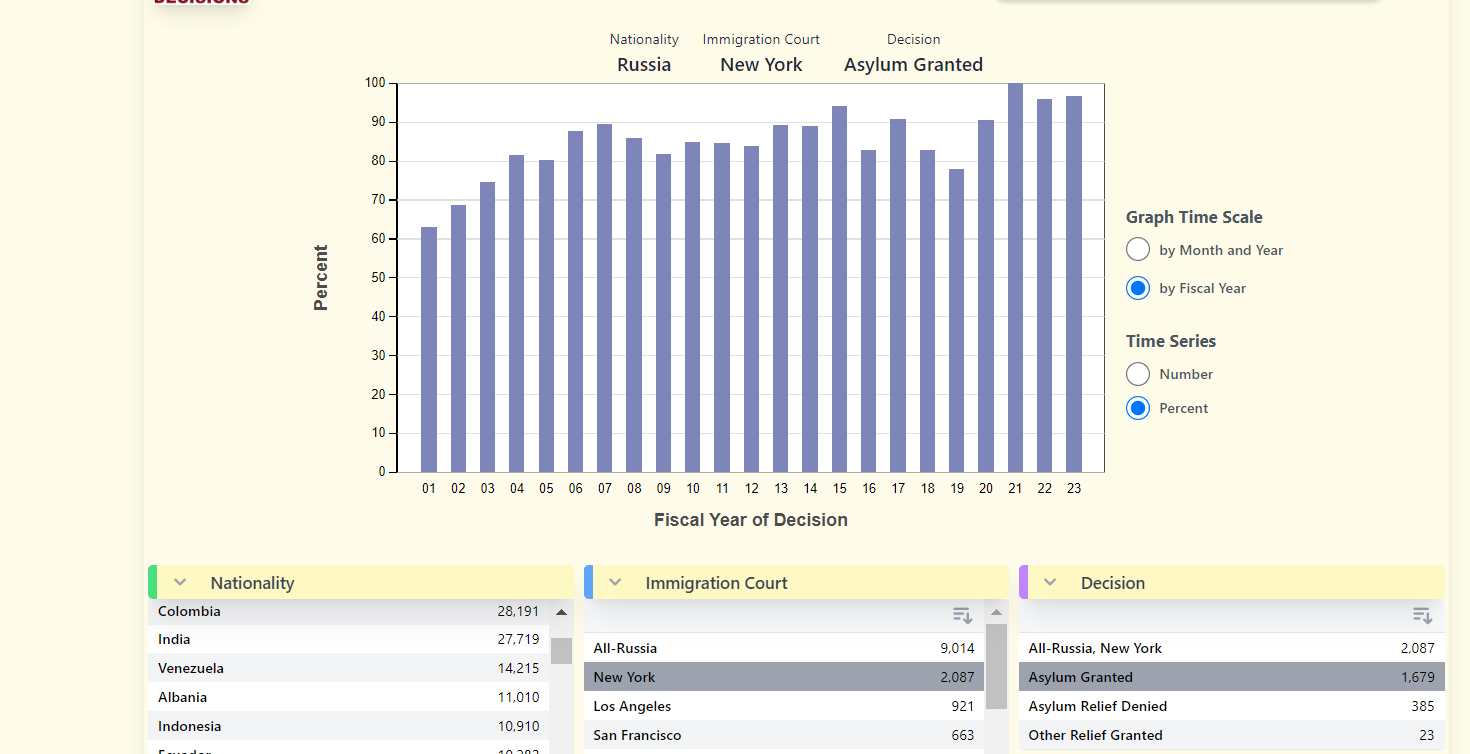Screen dimensions: 1470x754
Task: Choose Venezuela in Nationality list
Action: 348,668
